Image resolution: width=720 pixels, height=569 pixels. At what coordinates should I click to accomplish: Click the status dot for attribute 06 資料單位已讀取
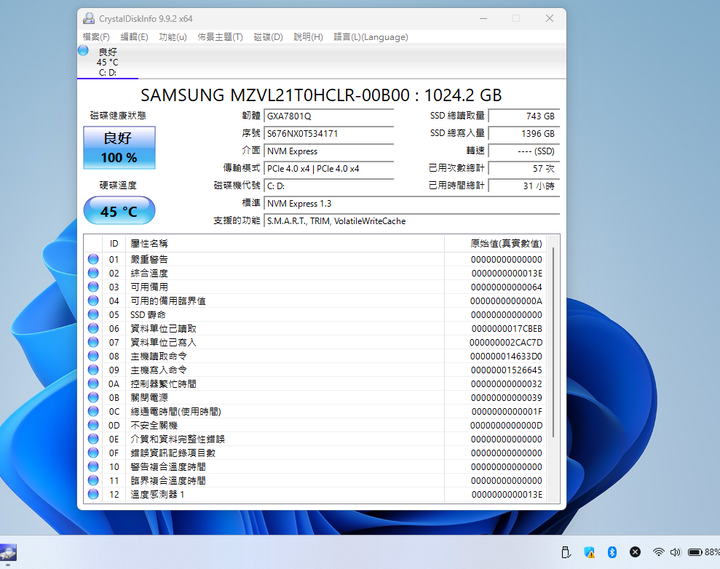pyautogui.click(x=93, y=328)
